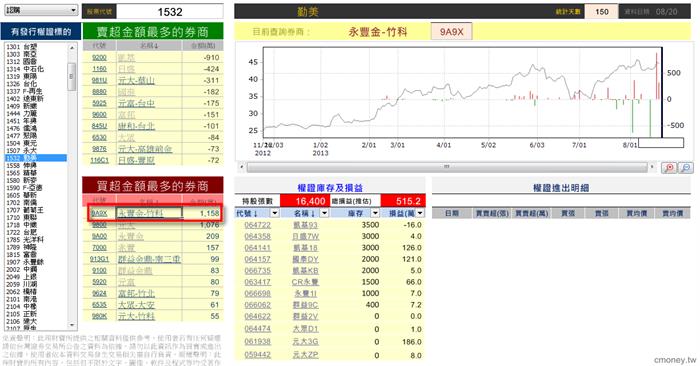This screenshot has height=366, width=700.
Task: Open seller broker code link 9200
Action: (99, 58)
